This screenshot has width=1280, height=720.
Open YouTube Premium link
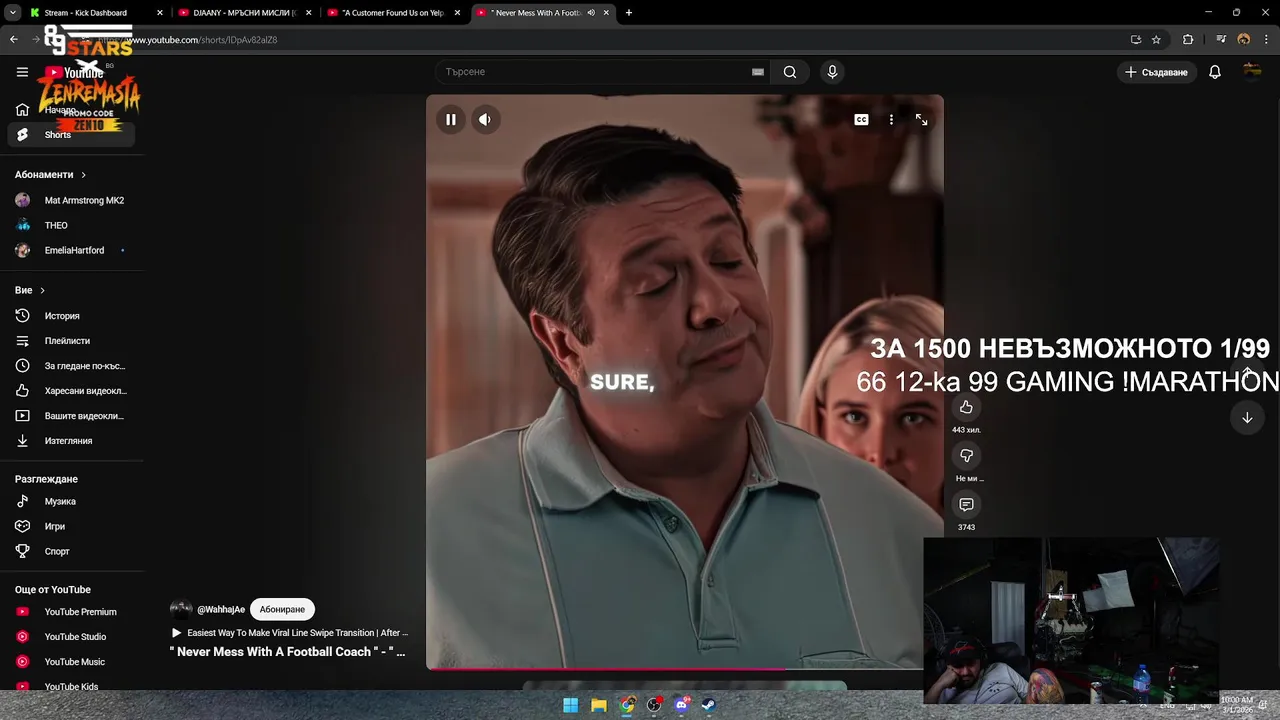coord(72,612)
